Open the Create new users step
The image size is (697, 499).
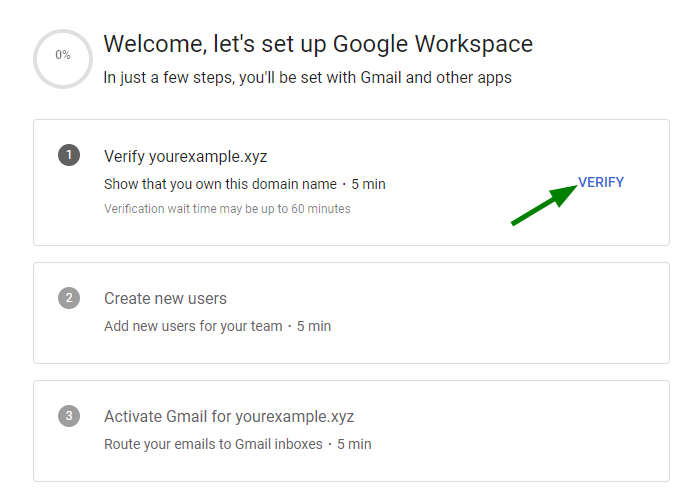coord(165,298)
